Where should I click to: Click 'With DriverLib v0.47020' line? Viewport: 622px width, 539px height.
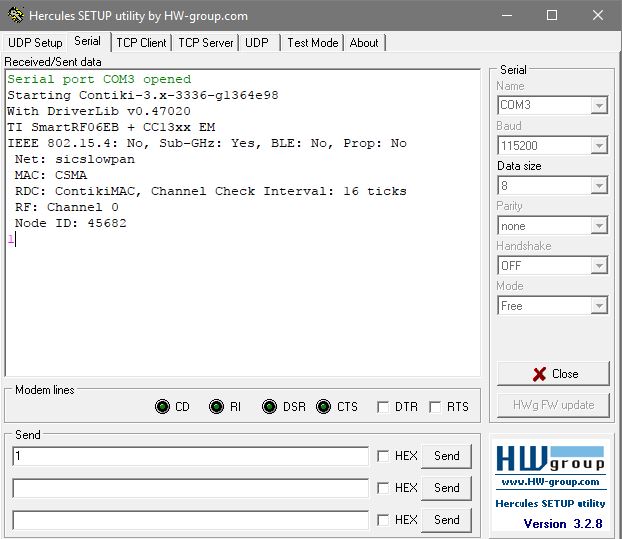click(99, 111)
